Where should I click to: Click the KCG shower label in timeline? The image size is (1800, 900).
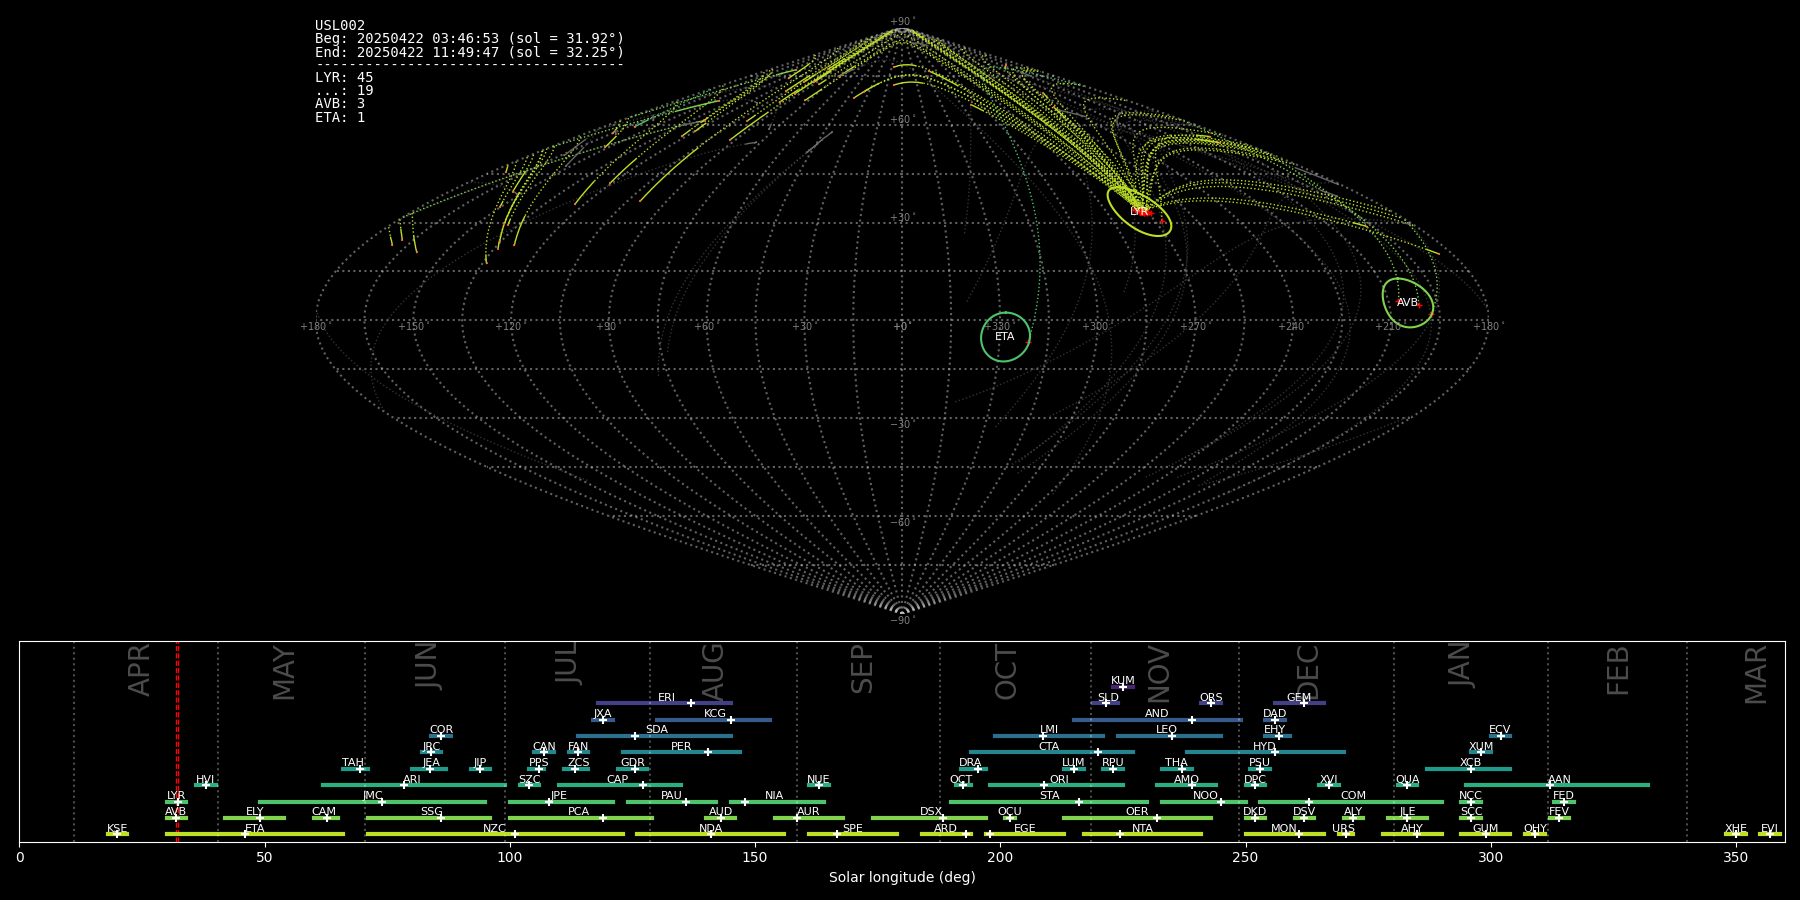715,713
